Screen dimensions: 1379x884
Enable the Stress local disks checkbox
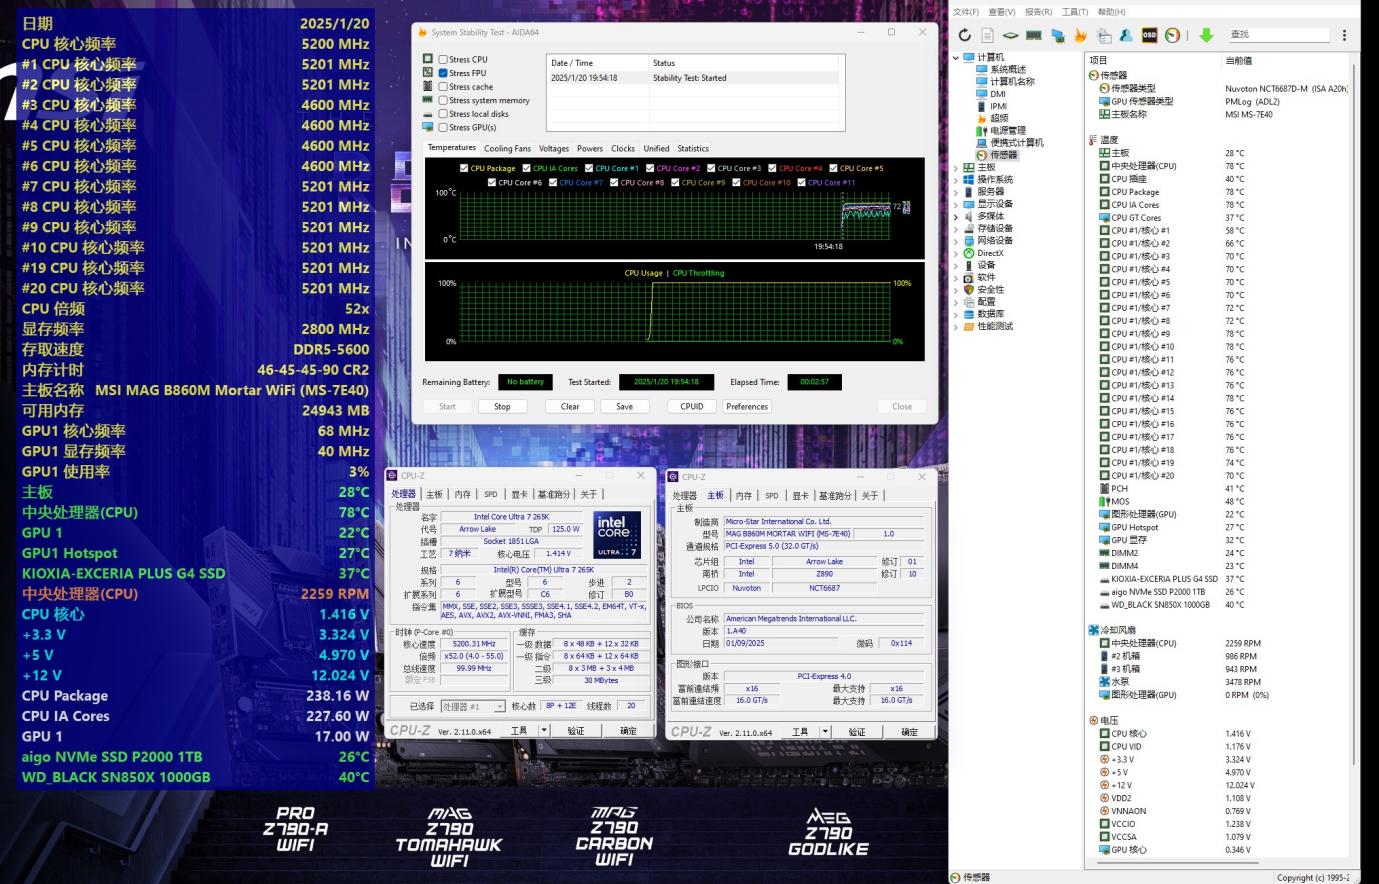pos(443,114)
